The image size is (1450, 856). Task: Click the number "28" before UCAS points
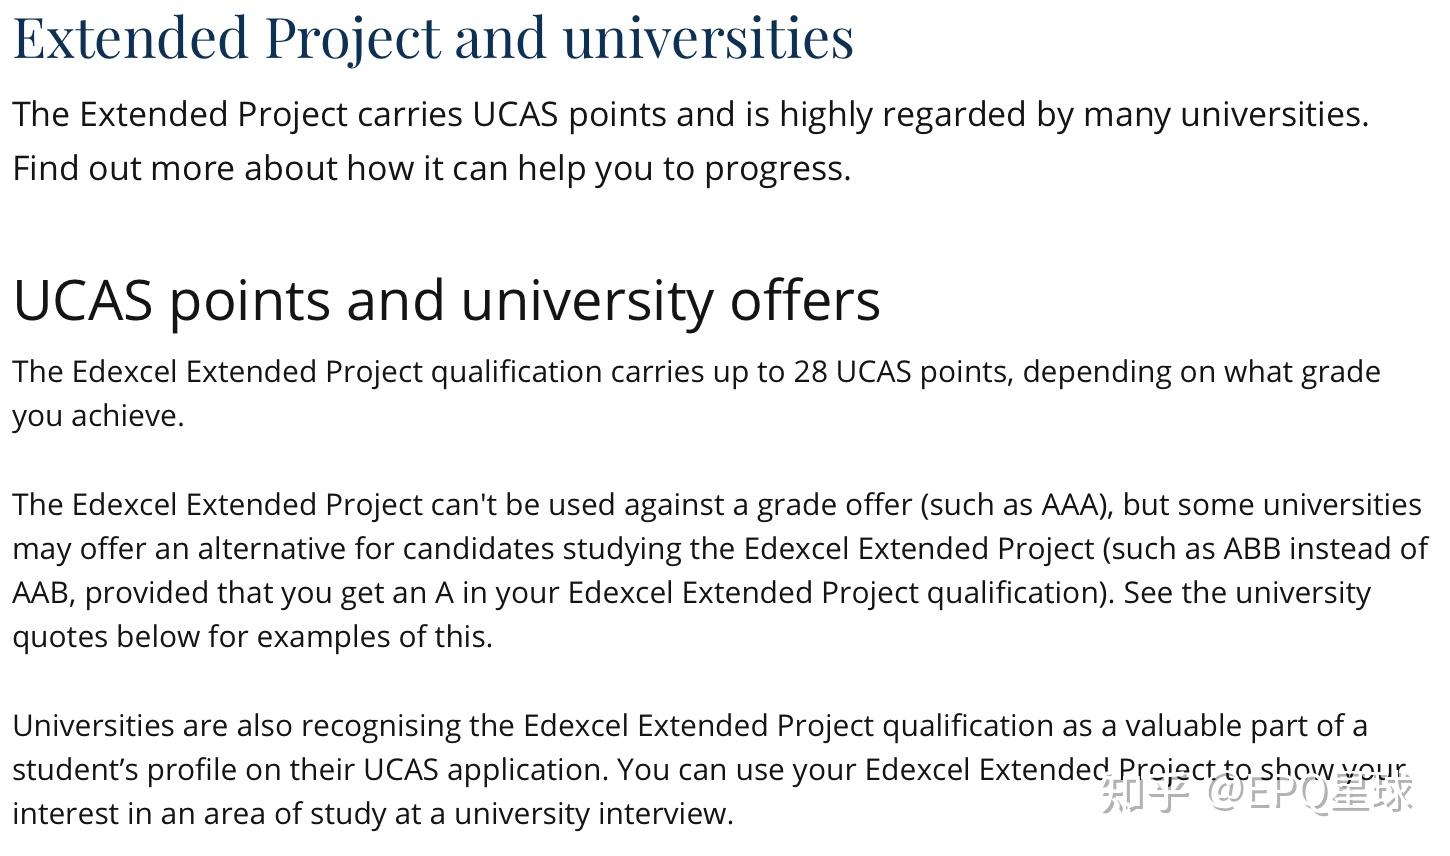pyautogui.click(x=811, y=372)
